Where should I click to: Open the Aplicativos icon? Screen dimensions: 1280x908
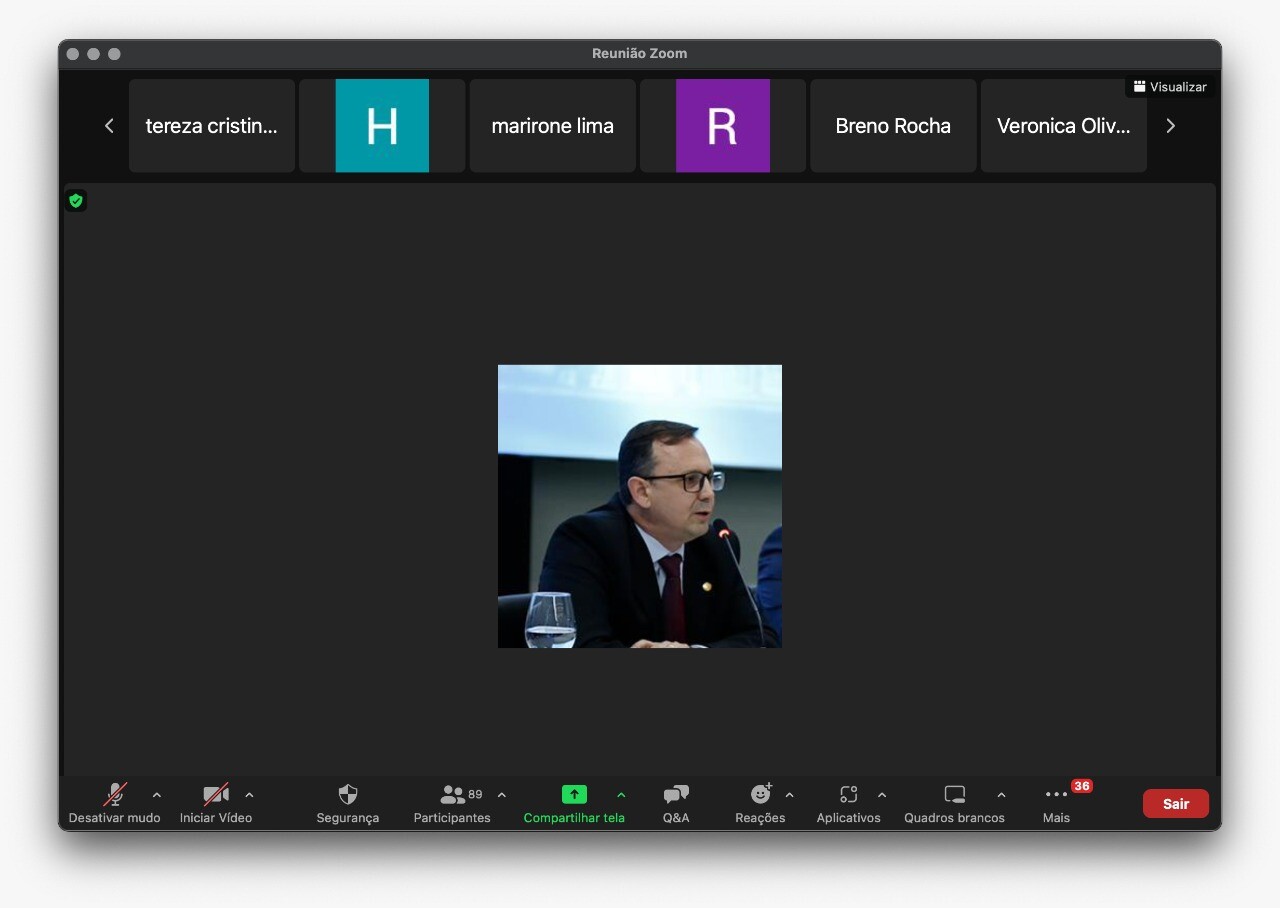848,795
